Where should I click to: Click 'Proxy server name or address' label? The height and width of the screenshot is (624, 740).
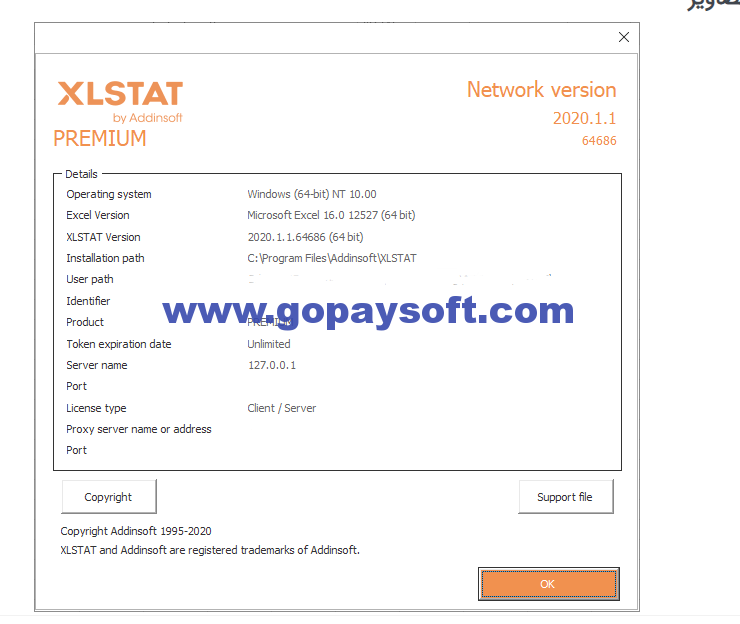click(139, 430)
